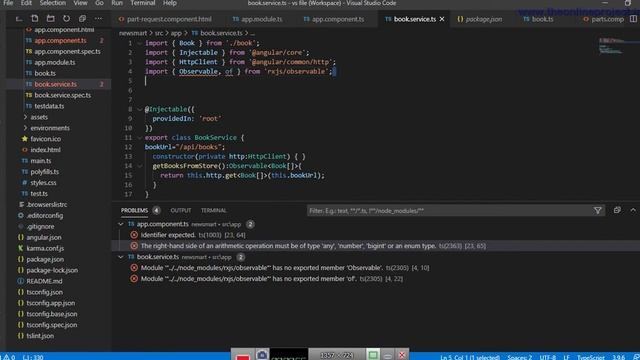
Task: Maximize the panel with the chevron-up icon
Action: pos(633,210)
